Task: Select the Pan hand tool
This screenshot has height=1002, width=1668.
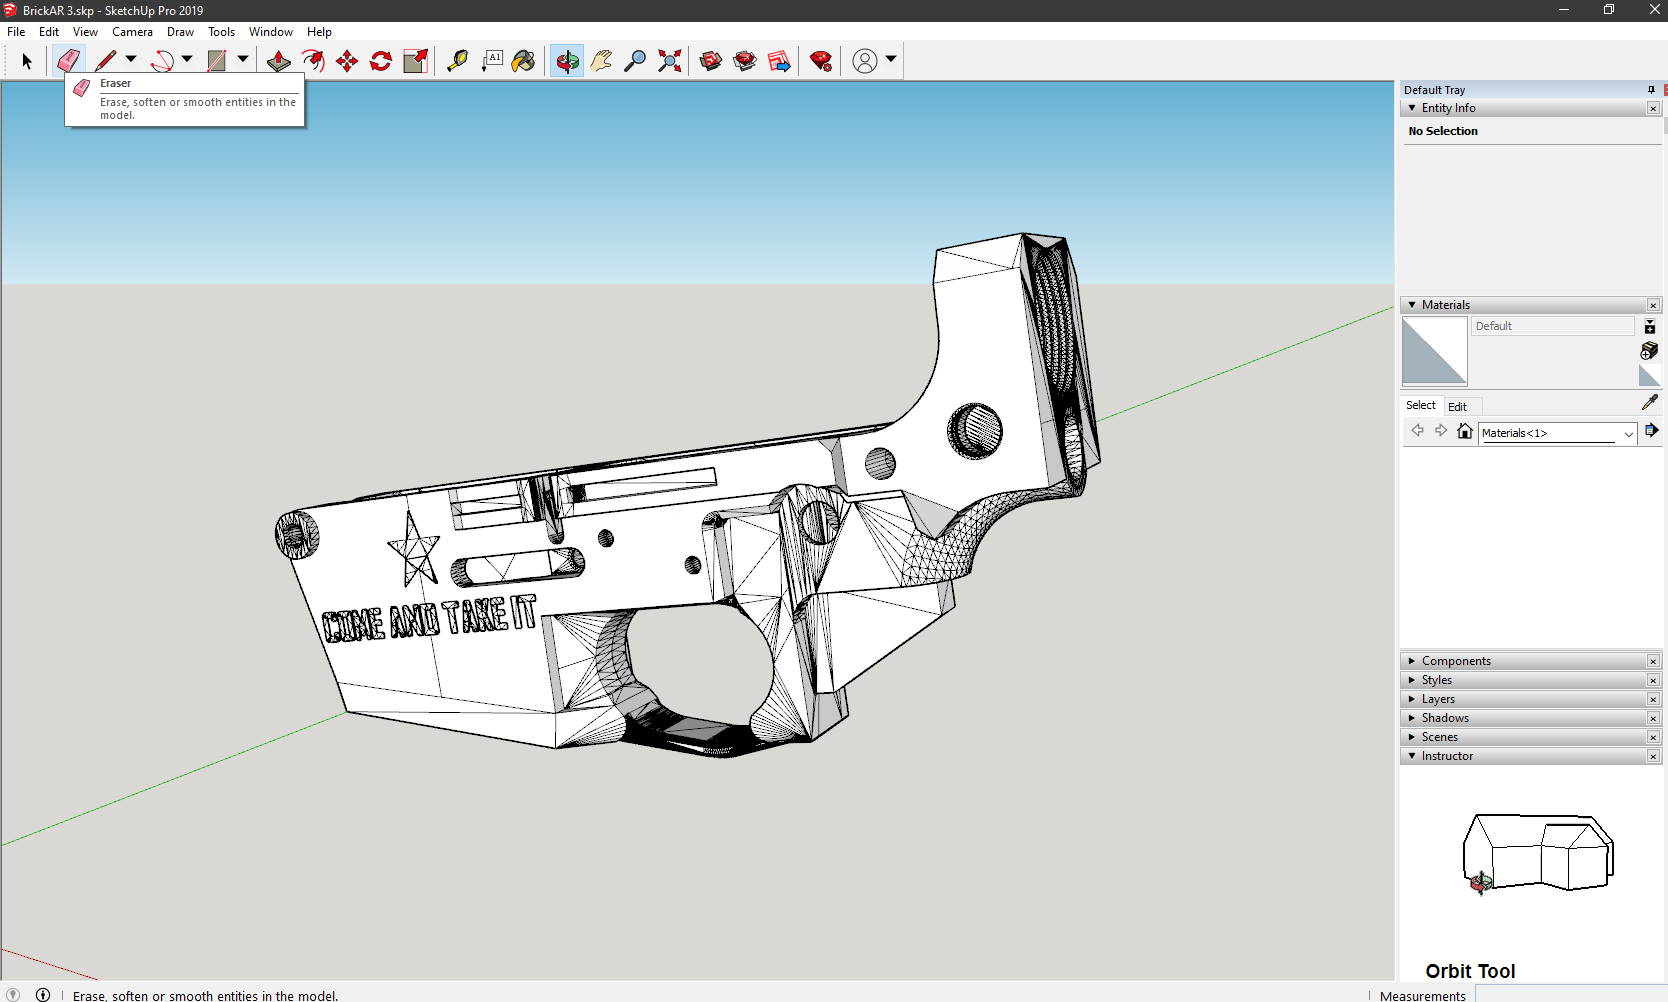Action: point(601,61)
